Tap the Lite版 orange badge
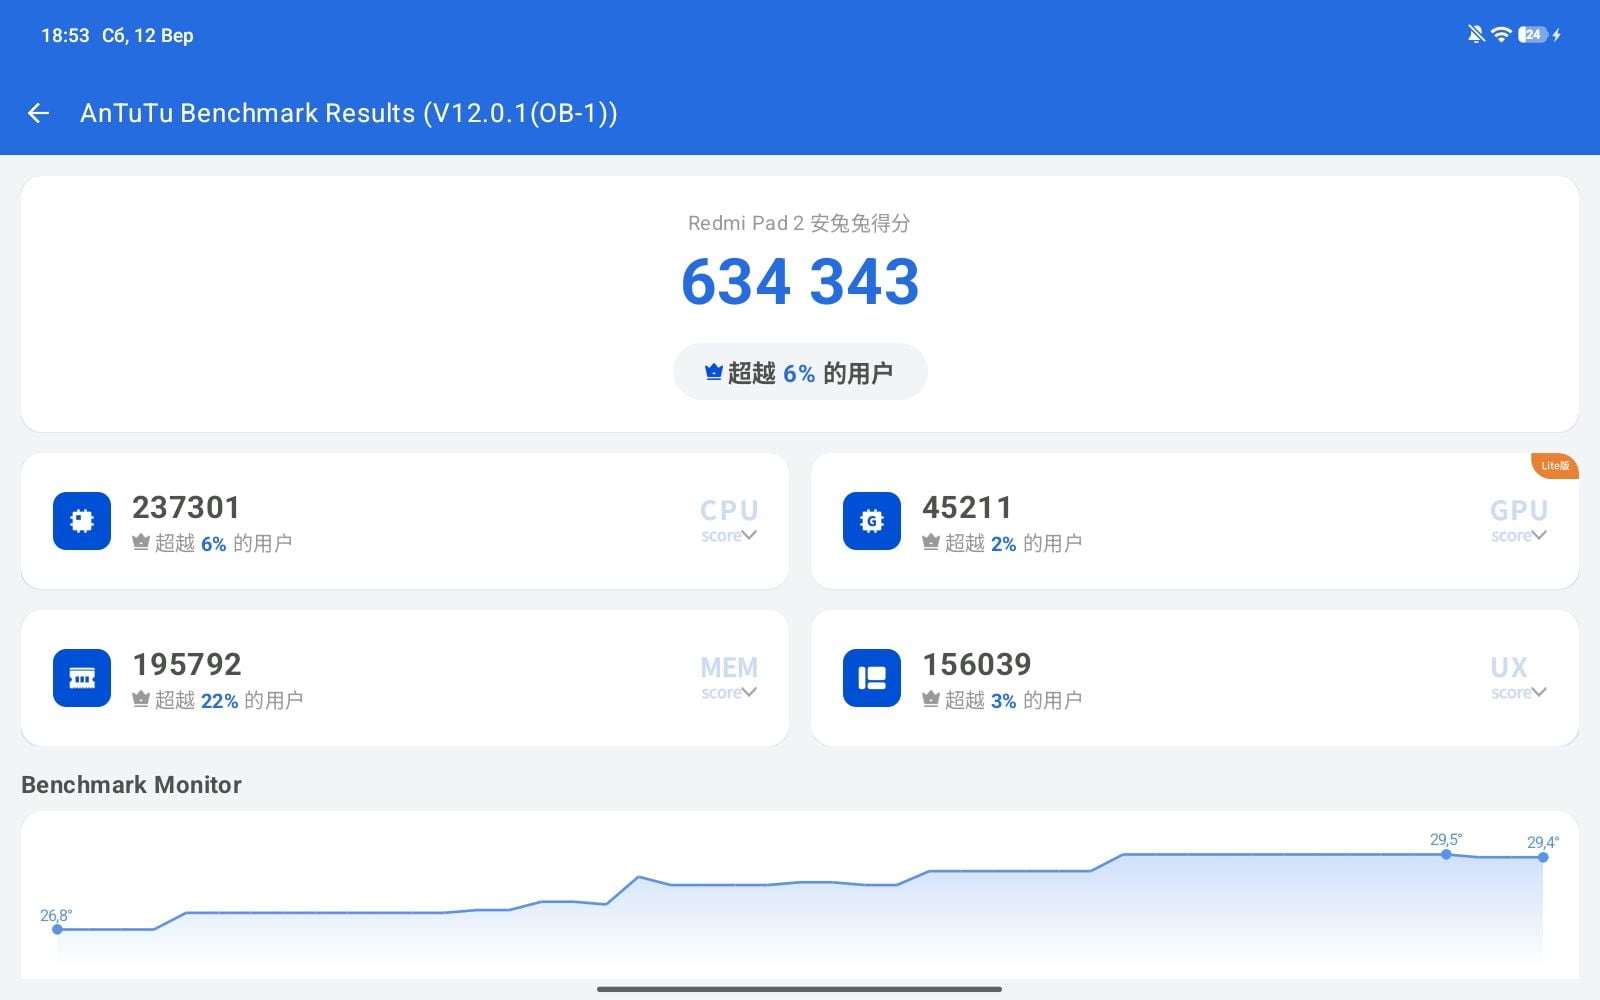 click(1555, 466)
